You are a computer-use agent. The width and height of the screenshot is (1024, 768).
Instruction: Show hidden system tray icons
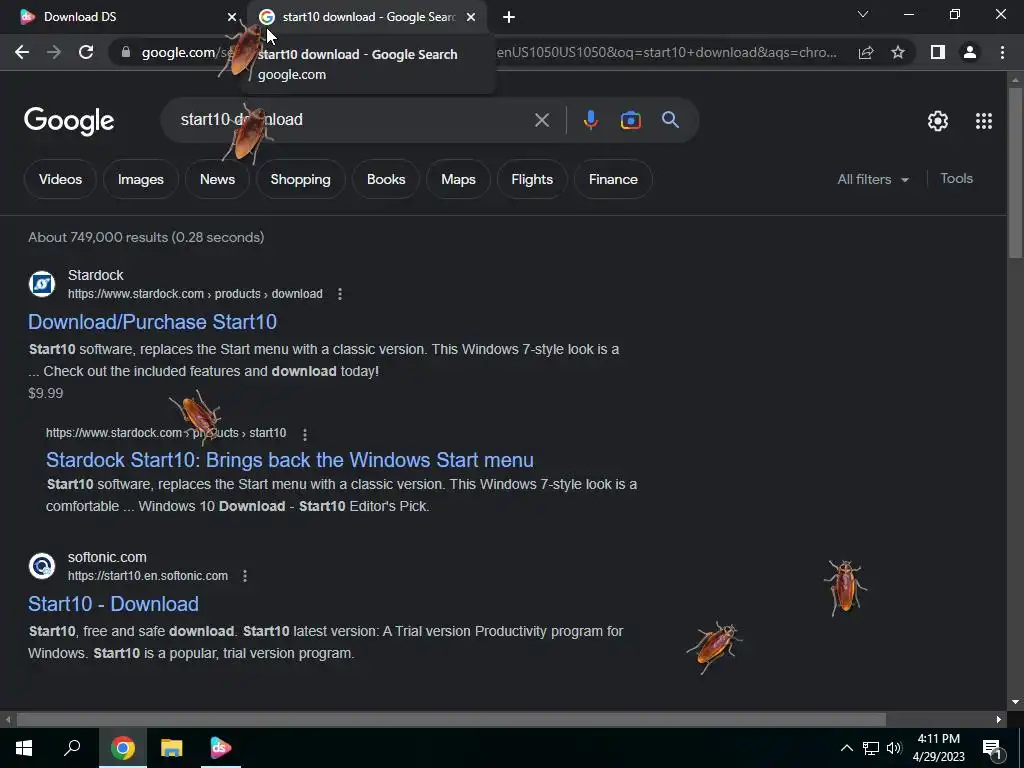(x=846, y=748)
